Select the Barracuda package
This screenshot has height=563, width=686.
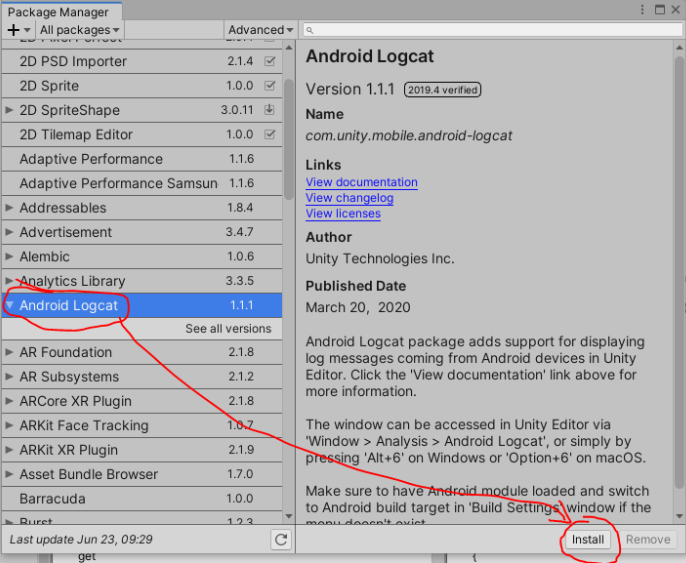point(142,499)
